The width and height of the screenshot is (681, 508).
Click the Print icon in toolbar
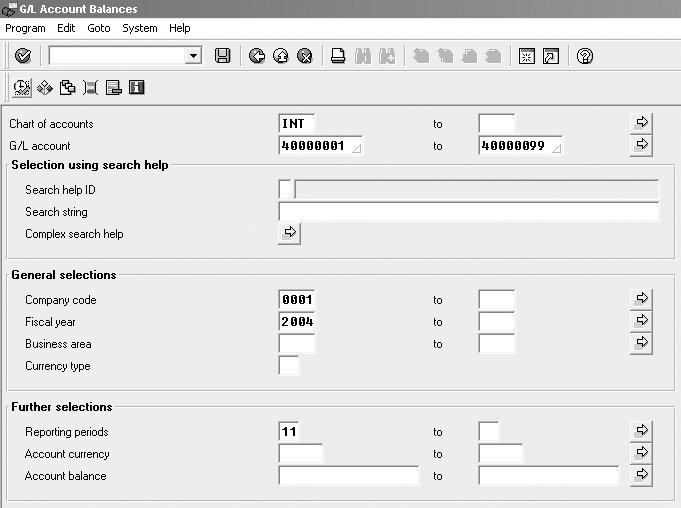click(x=339, y=57)
